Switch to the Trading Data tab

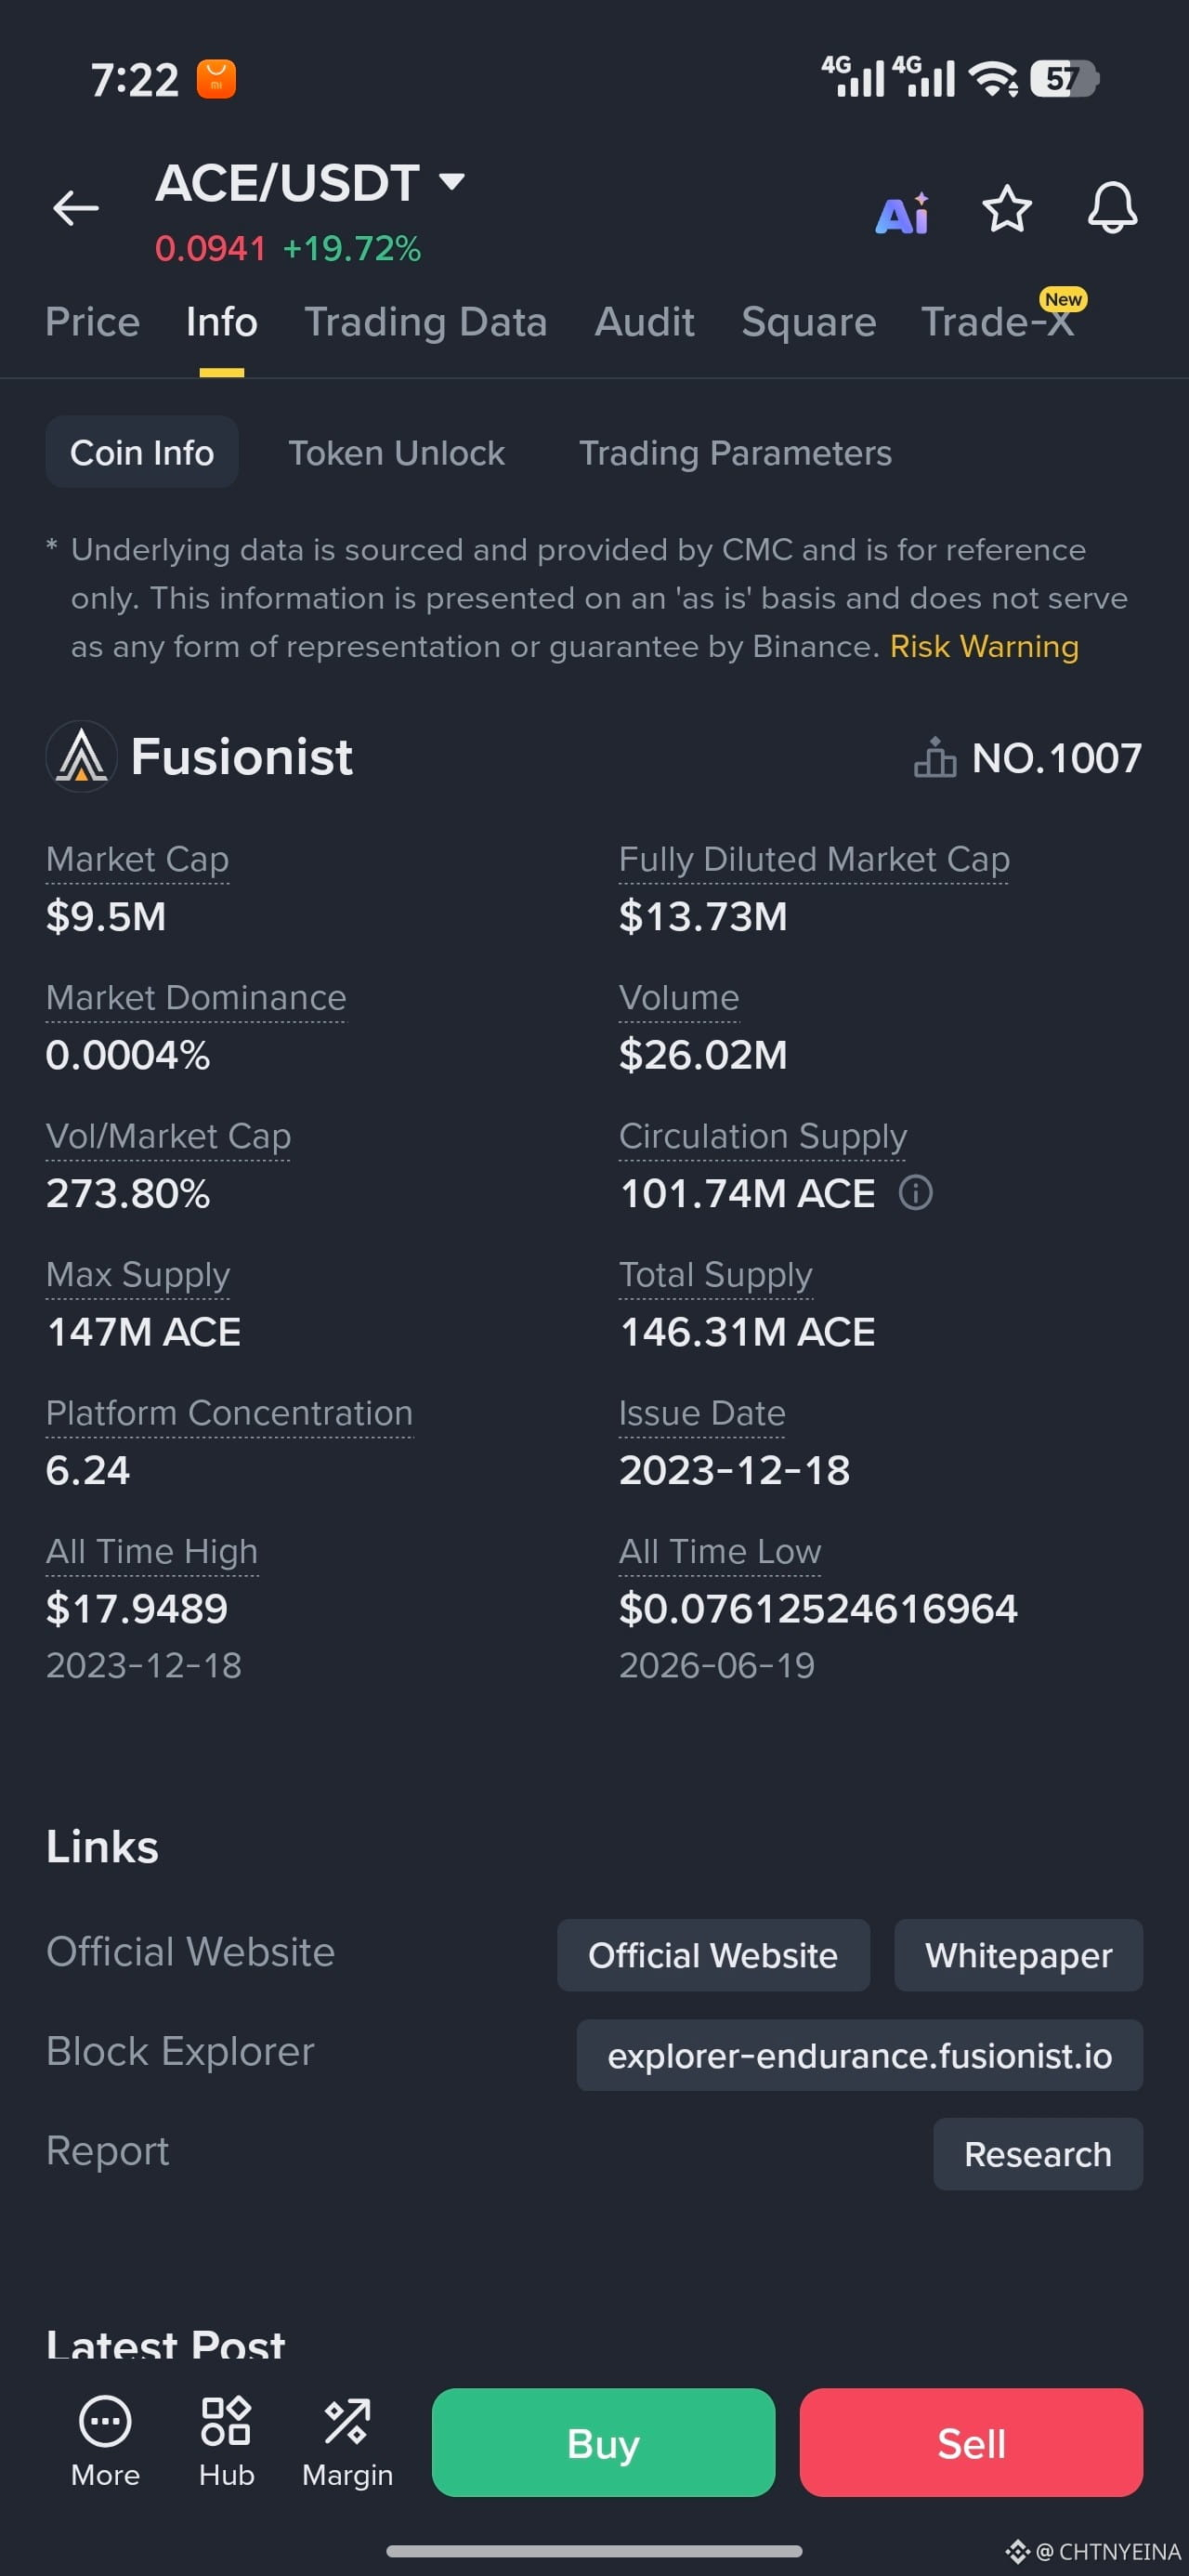point(426,322)
